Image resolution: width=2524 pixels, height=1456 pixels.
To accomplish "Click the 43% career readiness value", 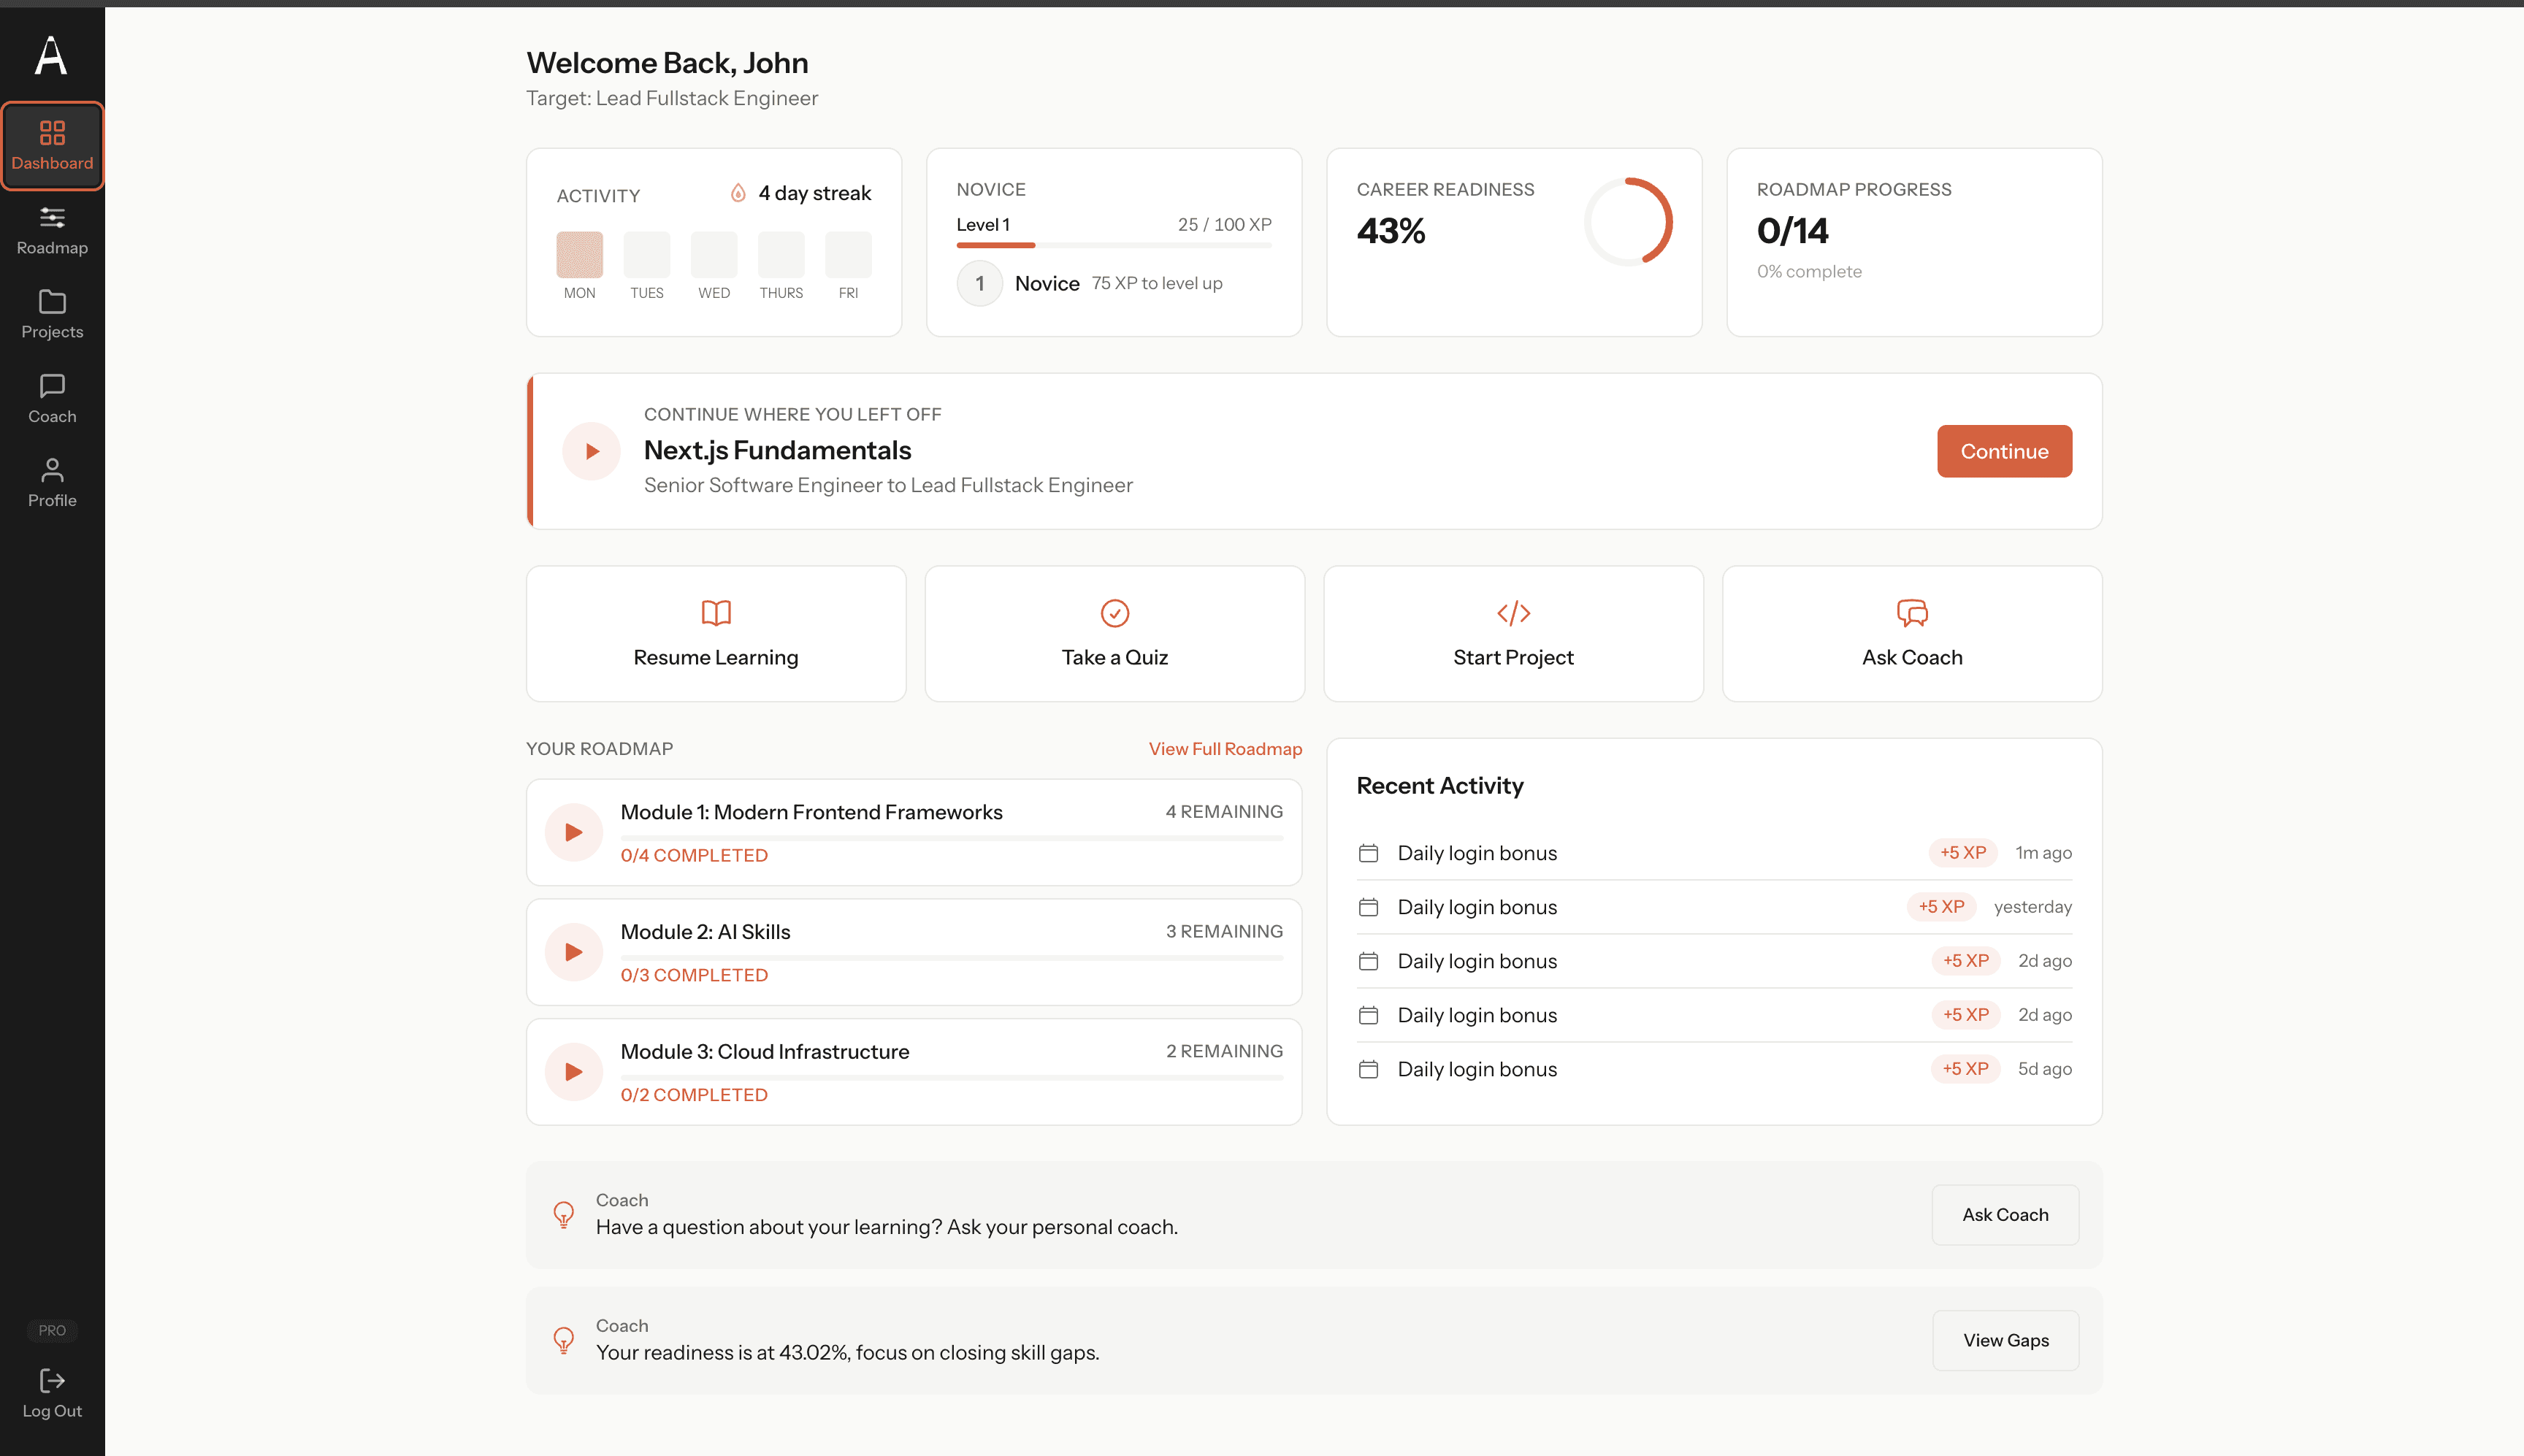I will click(1391, 231).
